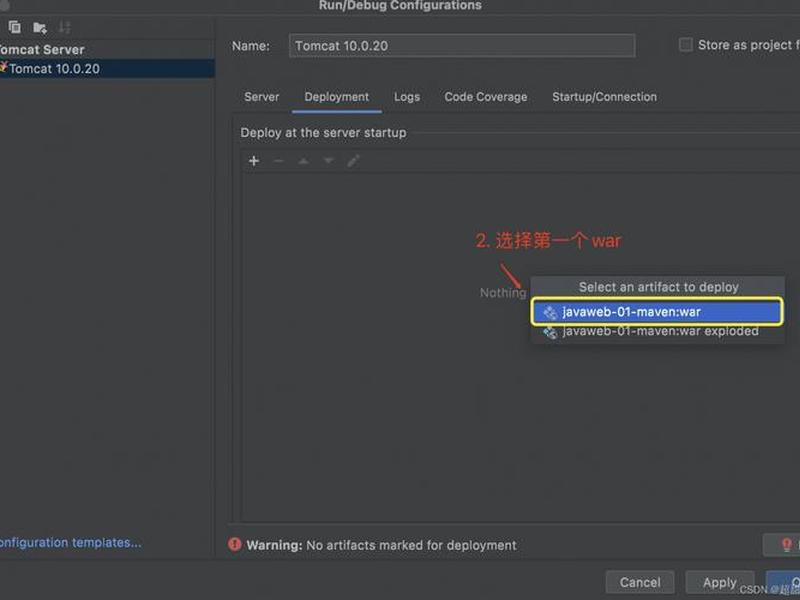Choose javaweb-01-maven:war artifact
This screenshot has height=600, width=800.
coord(657,312)
